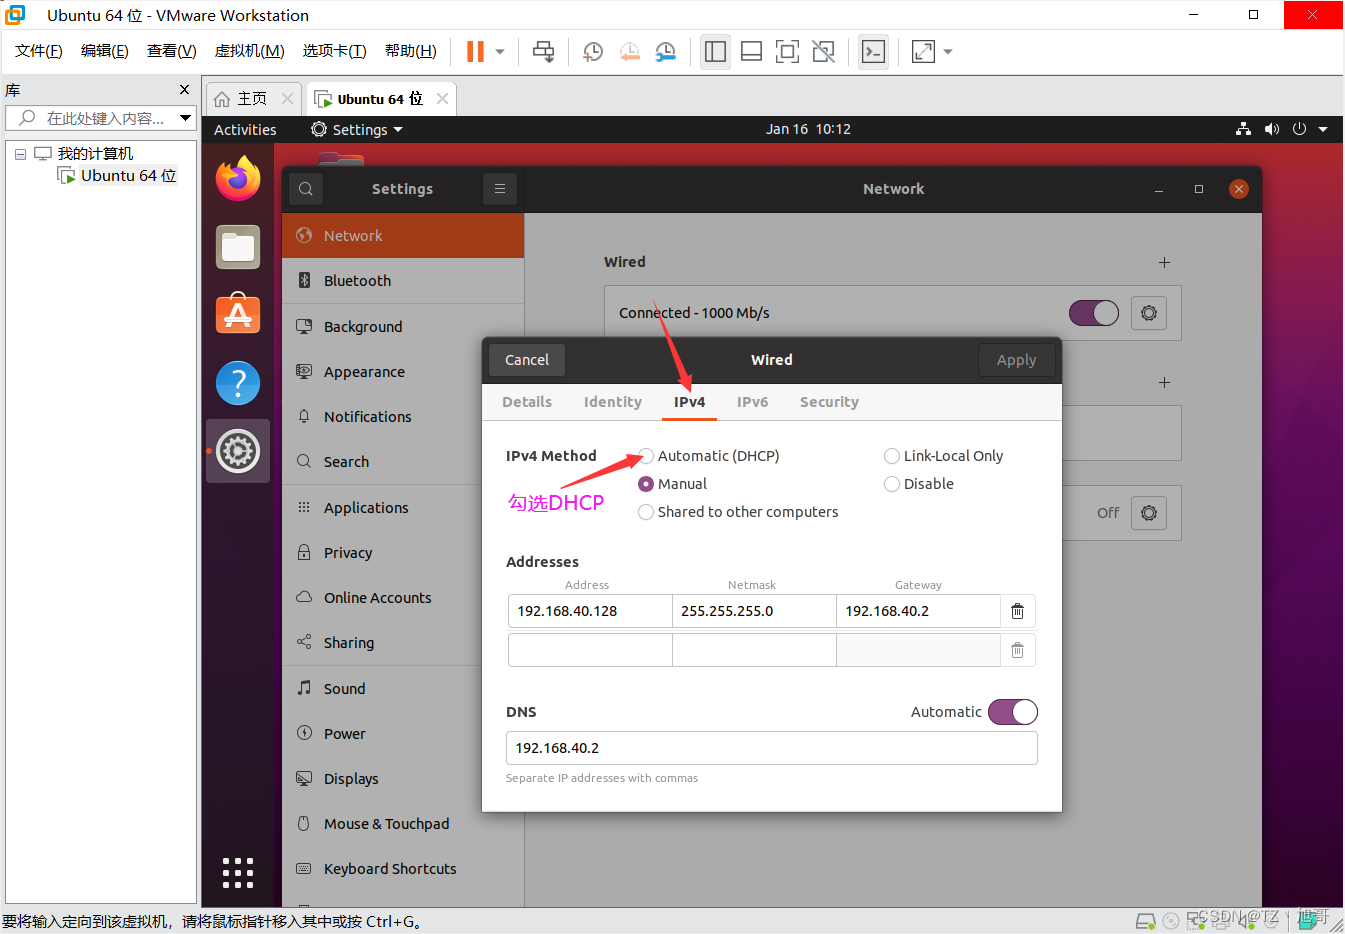Toggle the wired connection switch

coord(1094,313)
